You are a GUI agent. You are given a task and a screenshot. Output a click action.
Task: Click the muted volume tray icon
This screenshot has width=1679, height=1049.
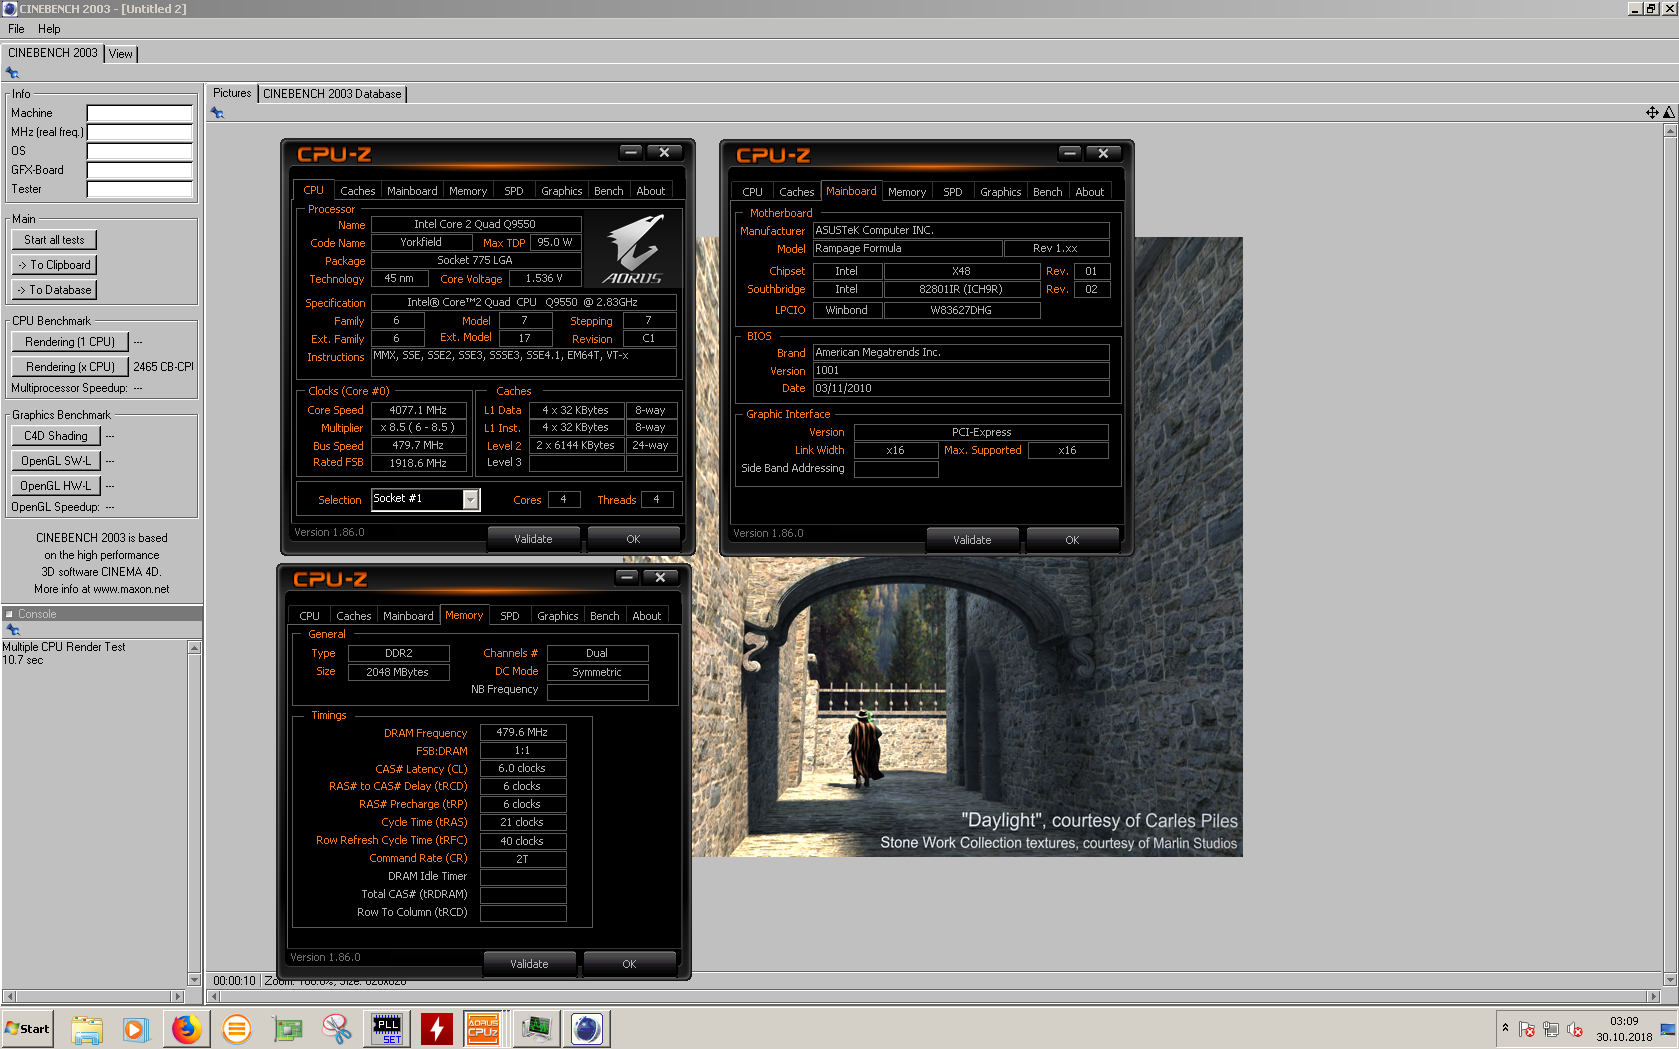point(1575,1029)
